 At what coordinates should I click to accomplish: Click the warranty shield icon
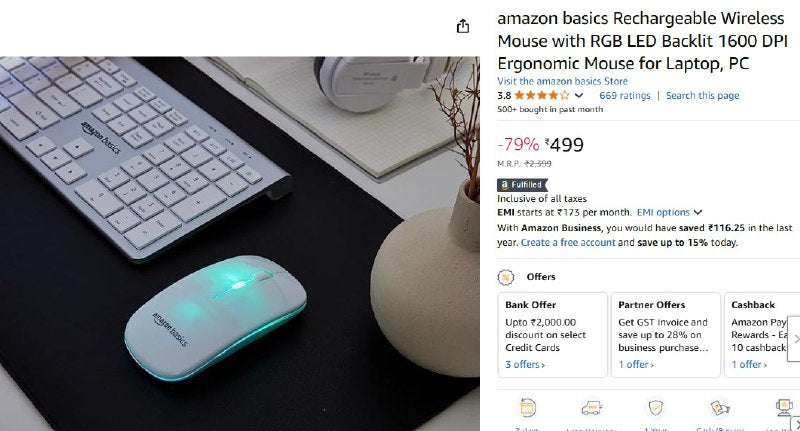pos(656,408)
